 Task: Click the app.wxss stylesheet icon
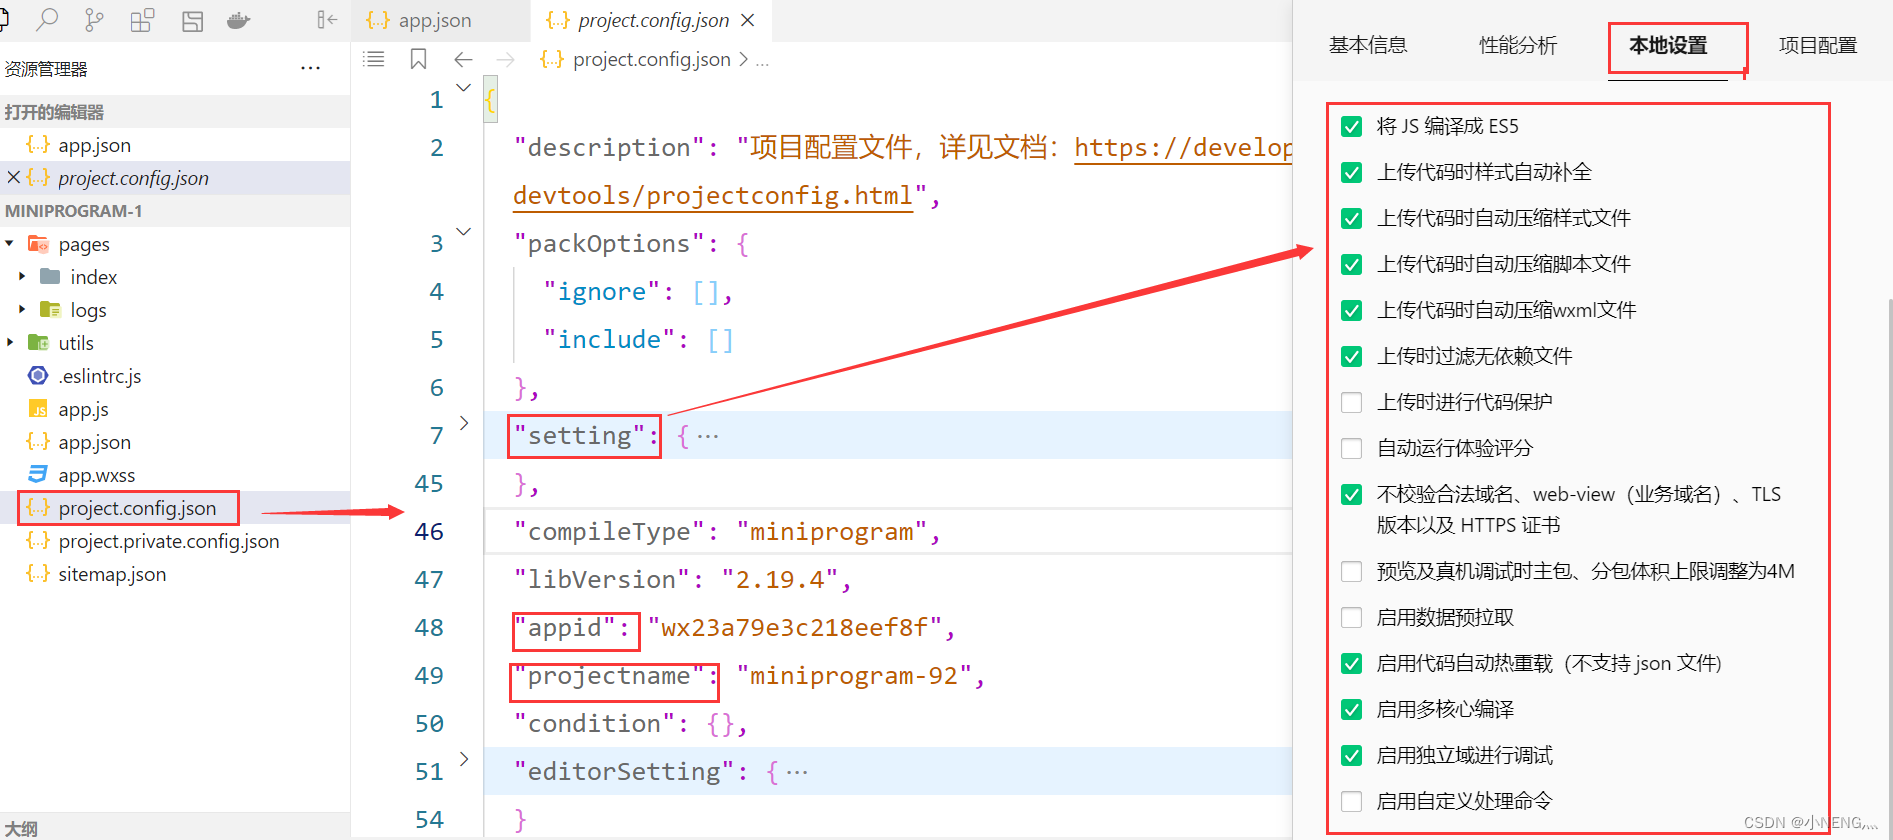point(38,474)
